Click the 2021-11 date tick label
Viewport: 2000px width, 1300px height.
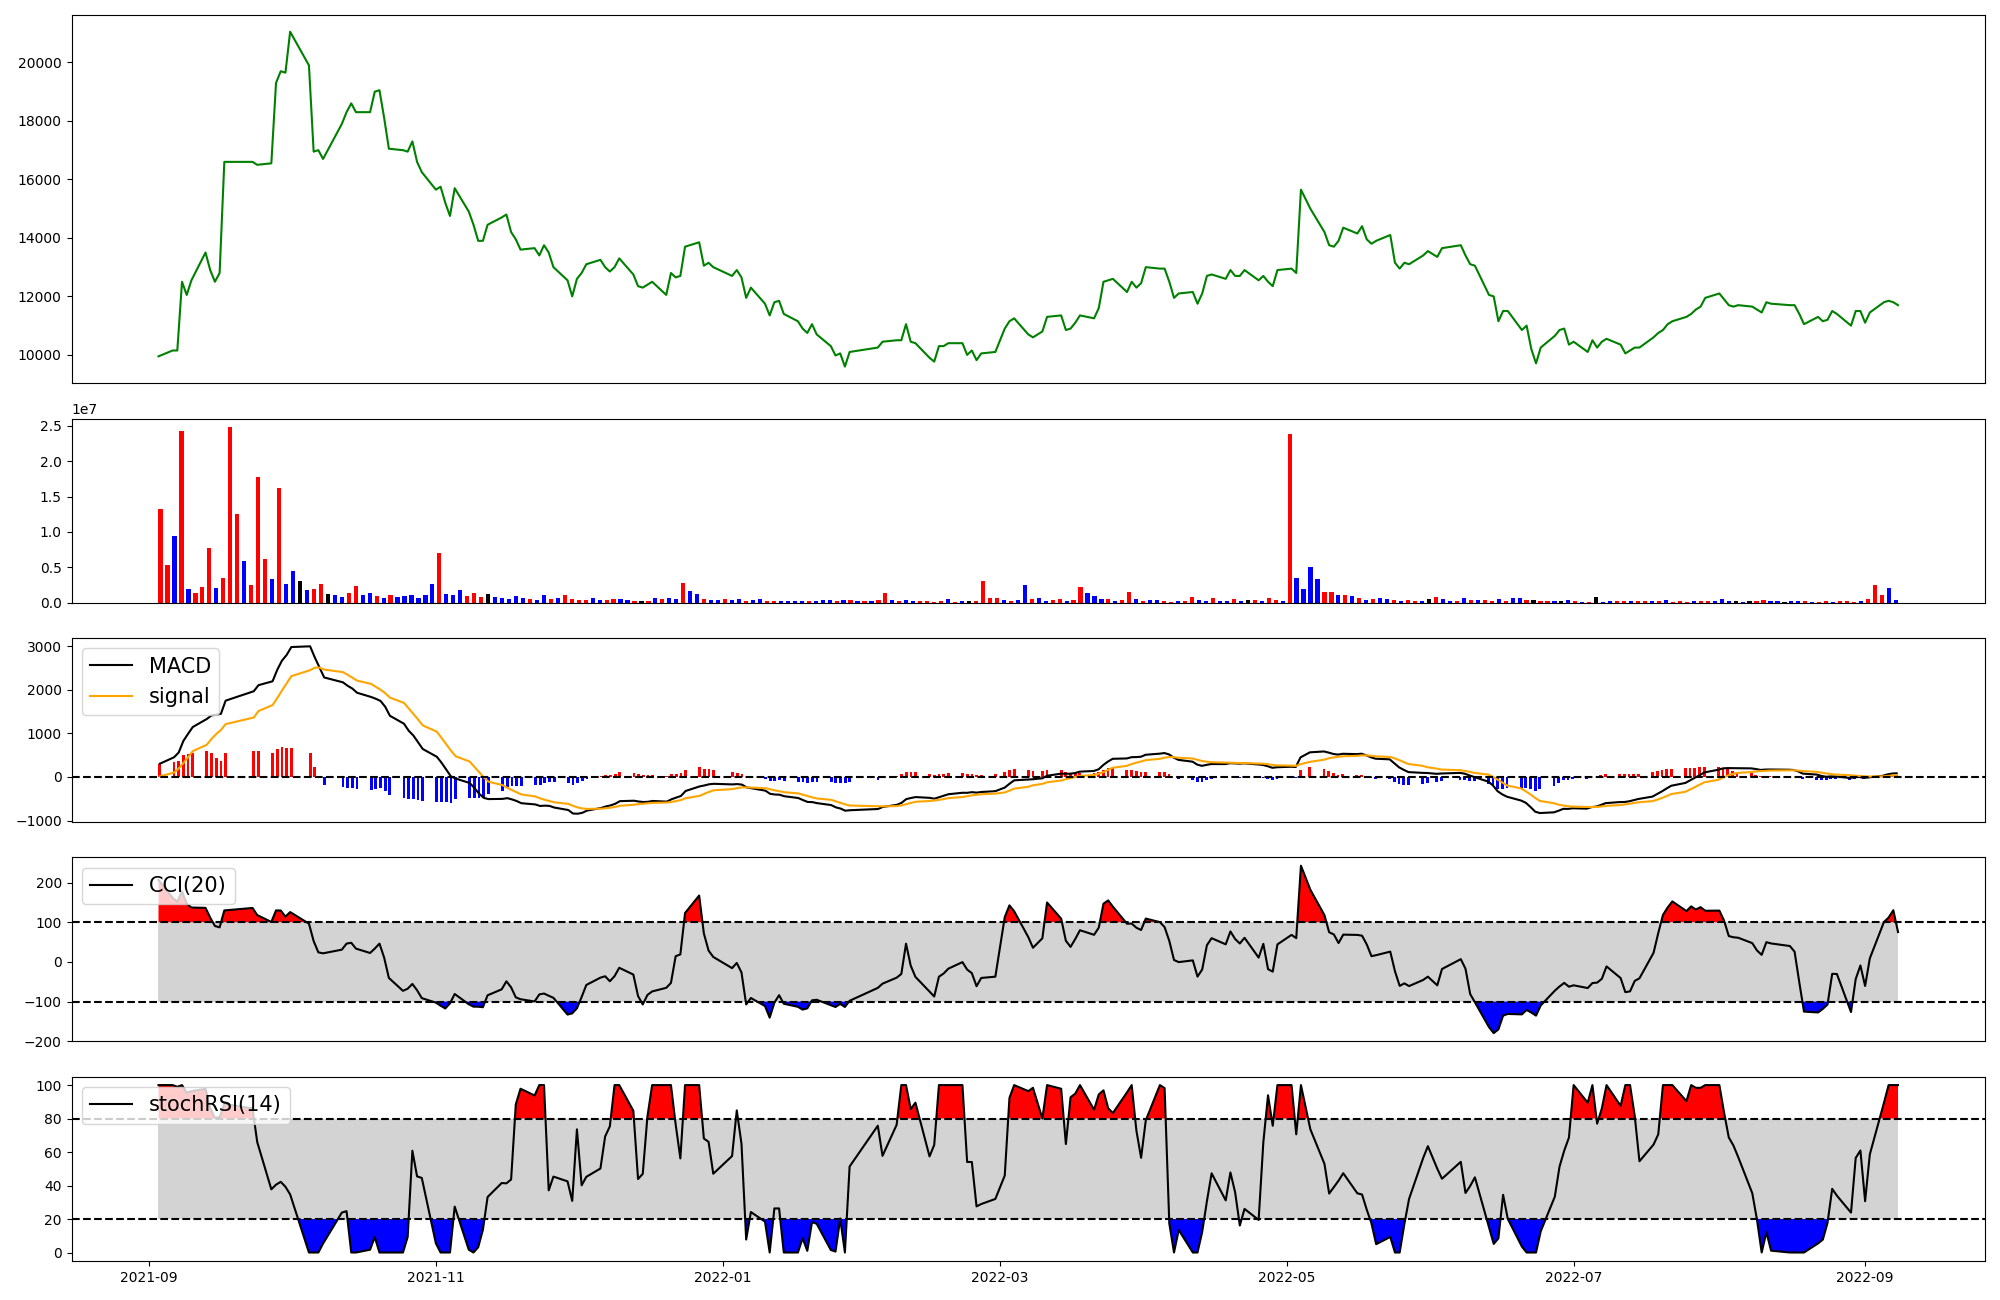tap(436, 1277)
